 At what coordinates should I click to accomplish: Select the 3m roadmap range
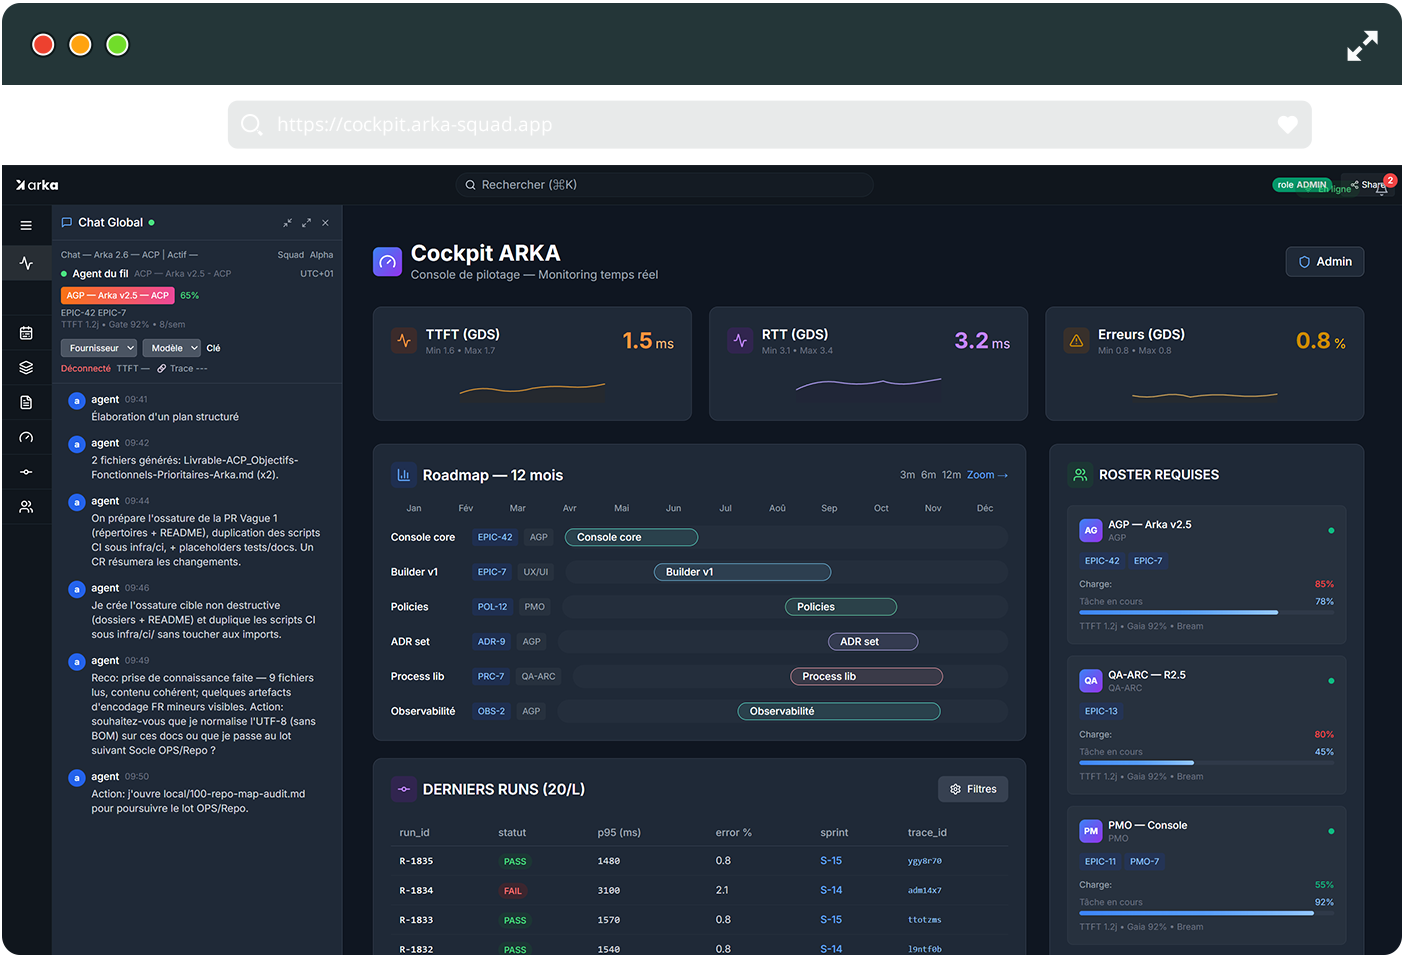point(907,475)
